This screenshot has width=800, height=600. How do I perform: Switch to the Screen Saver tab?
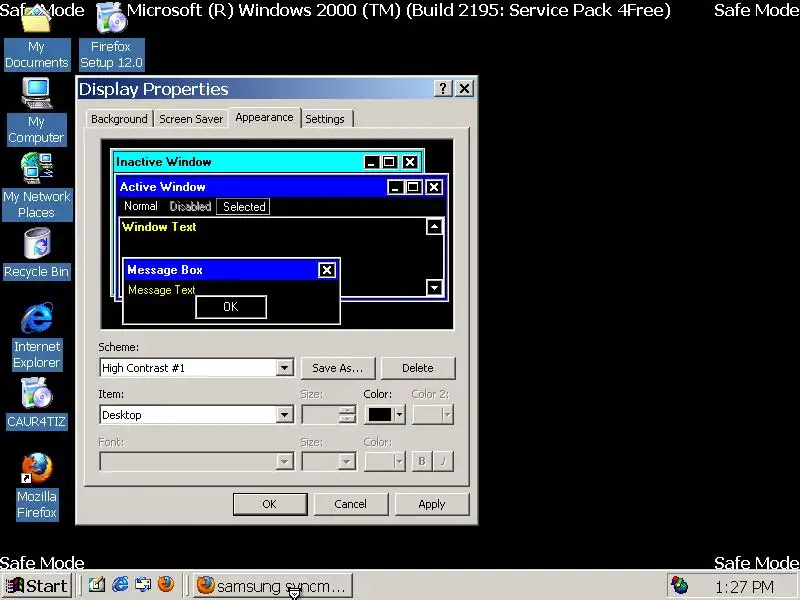point(191,119)
